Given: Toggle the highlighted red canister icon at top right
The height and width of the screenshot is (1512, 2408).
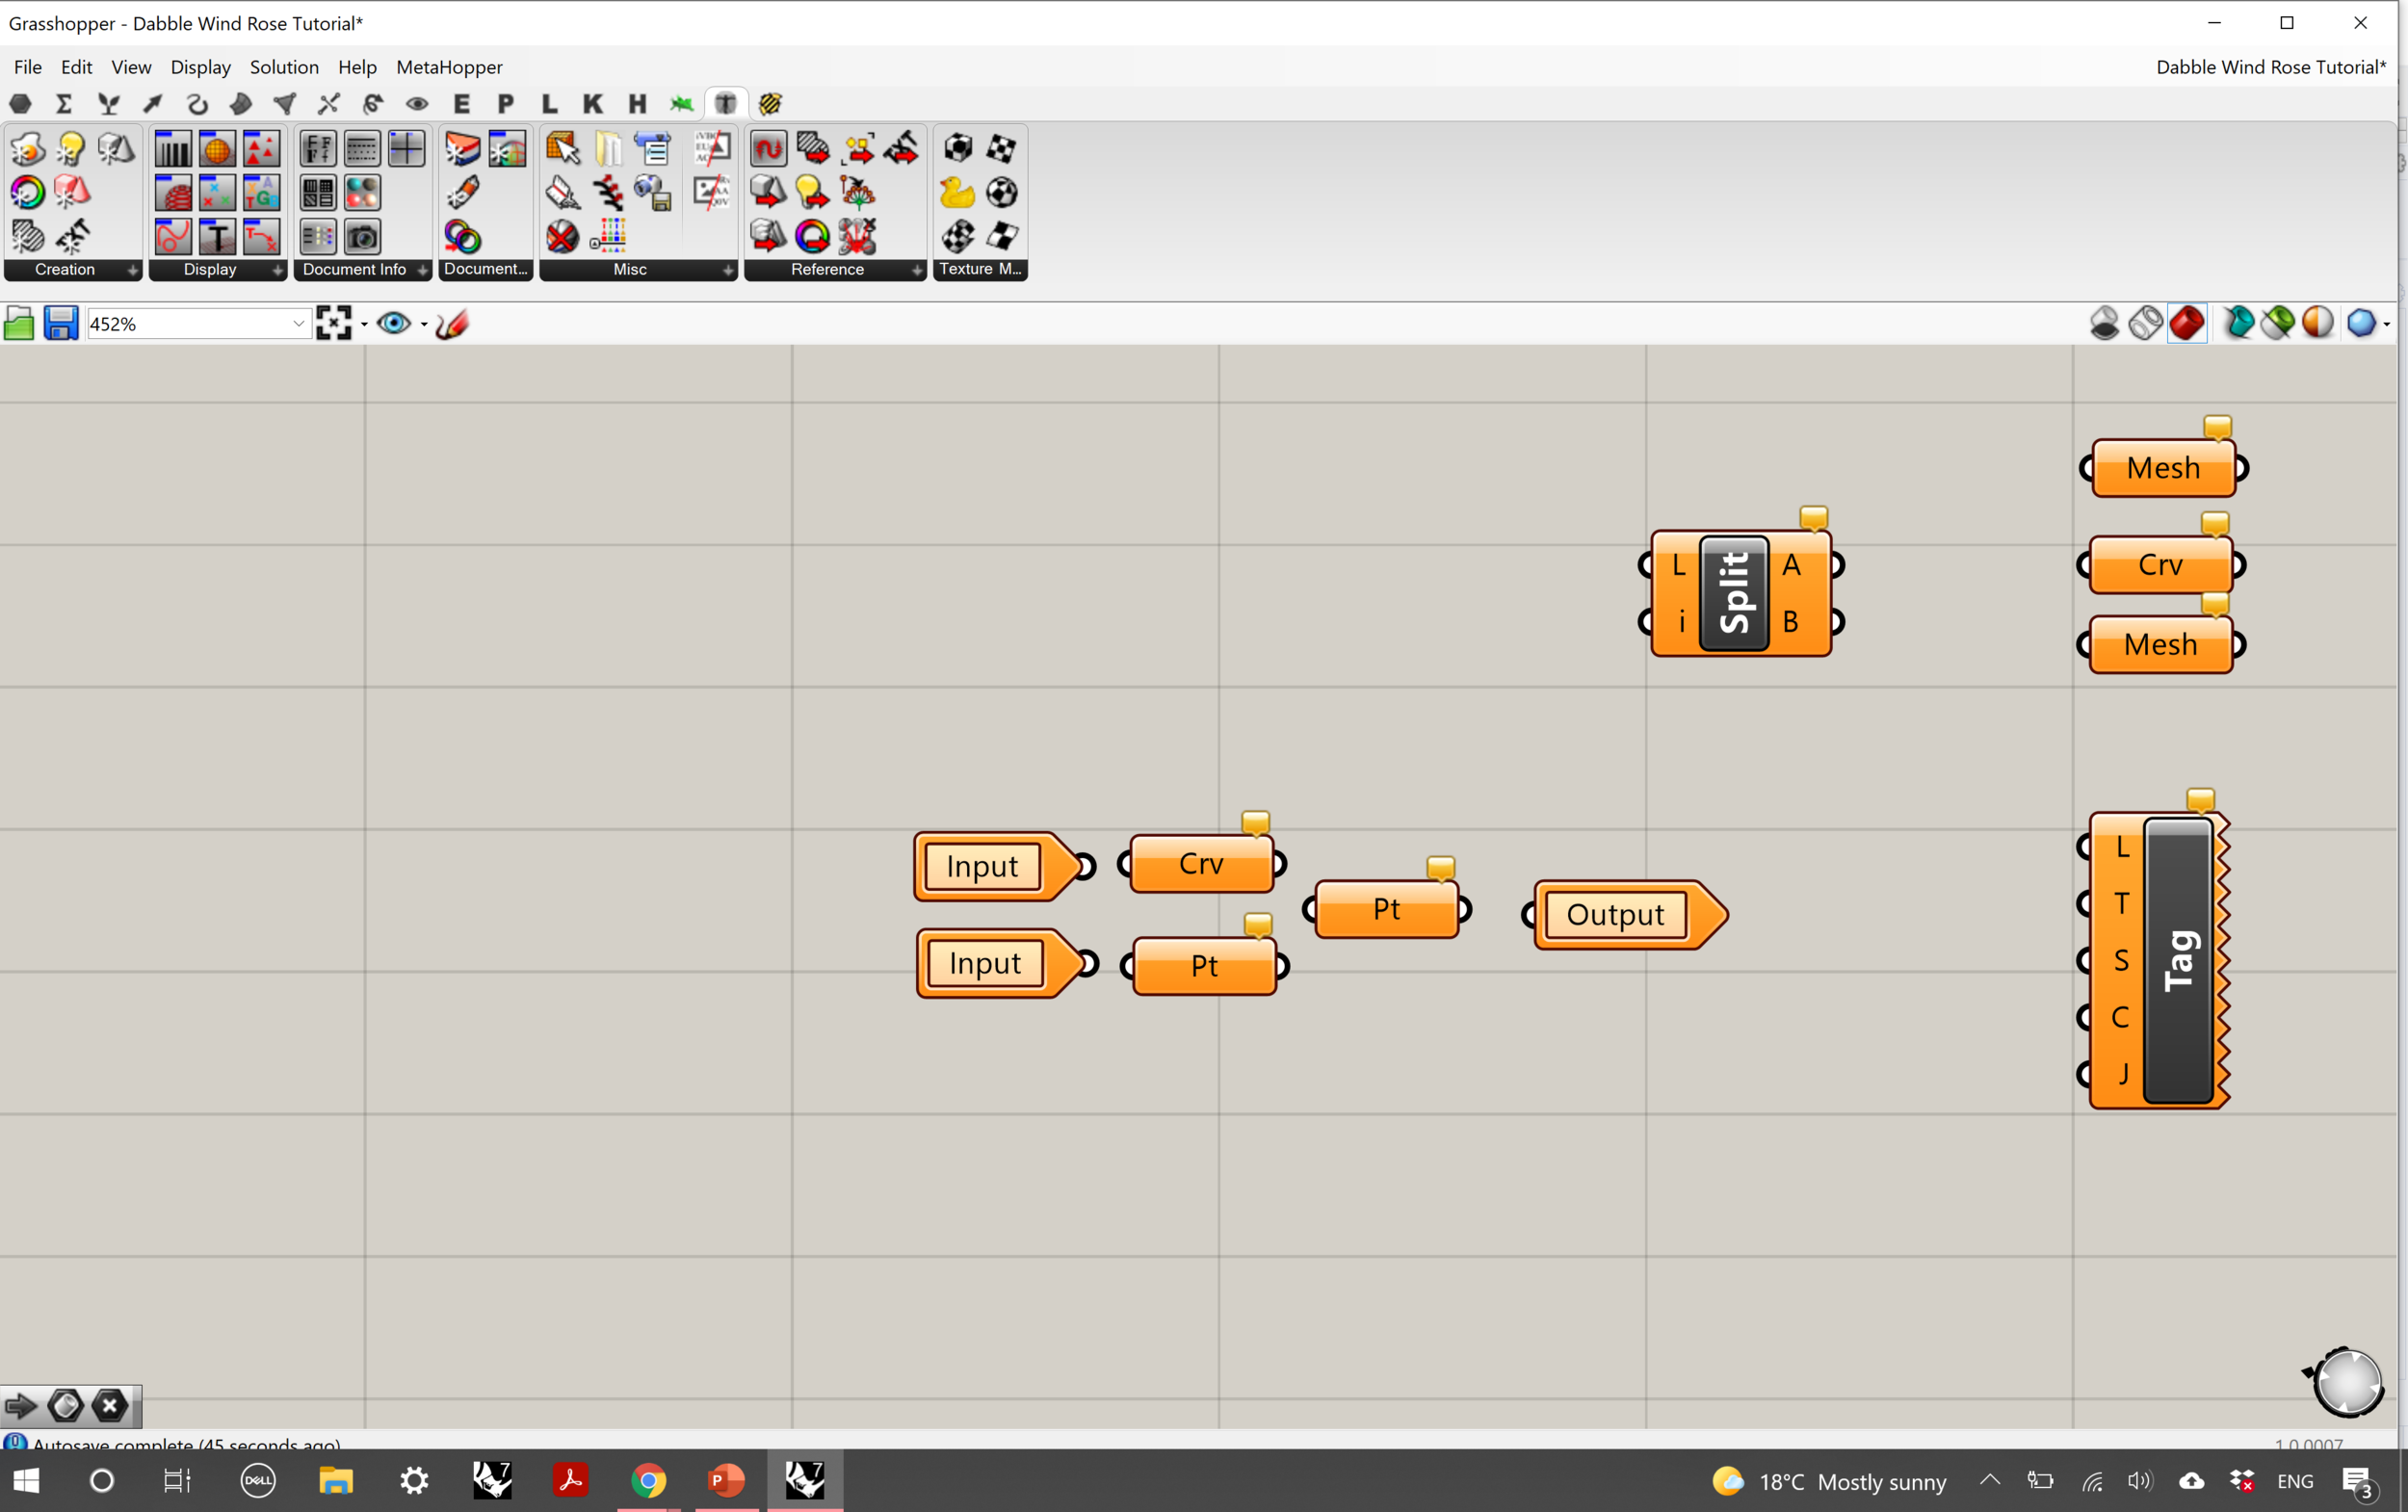Looking at the screenshot, I should 2188,322.
